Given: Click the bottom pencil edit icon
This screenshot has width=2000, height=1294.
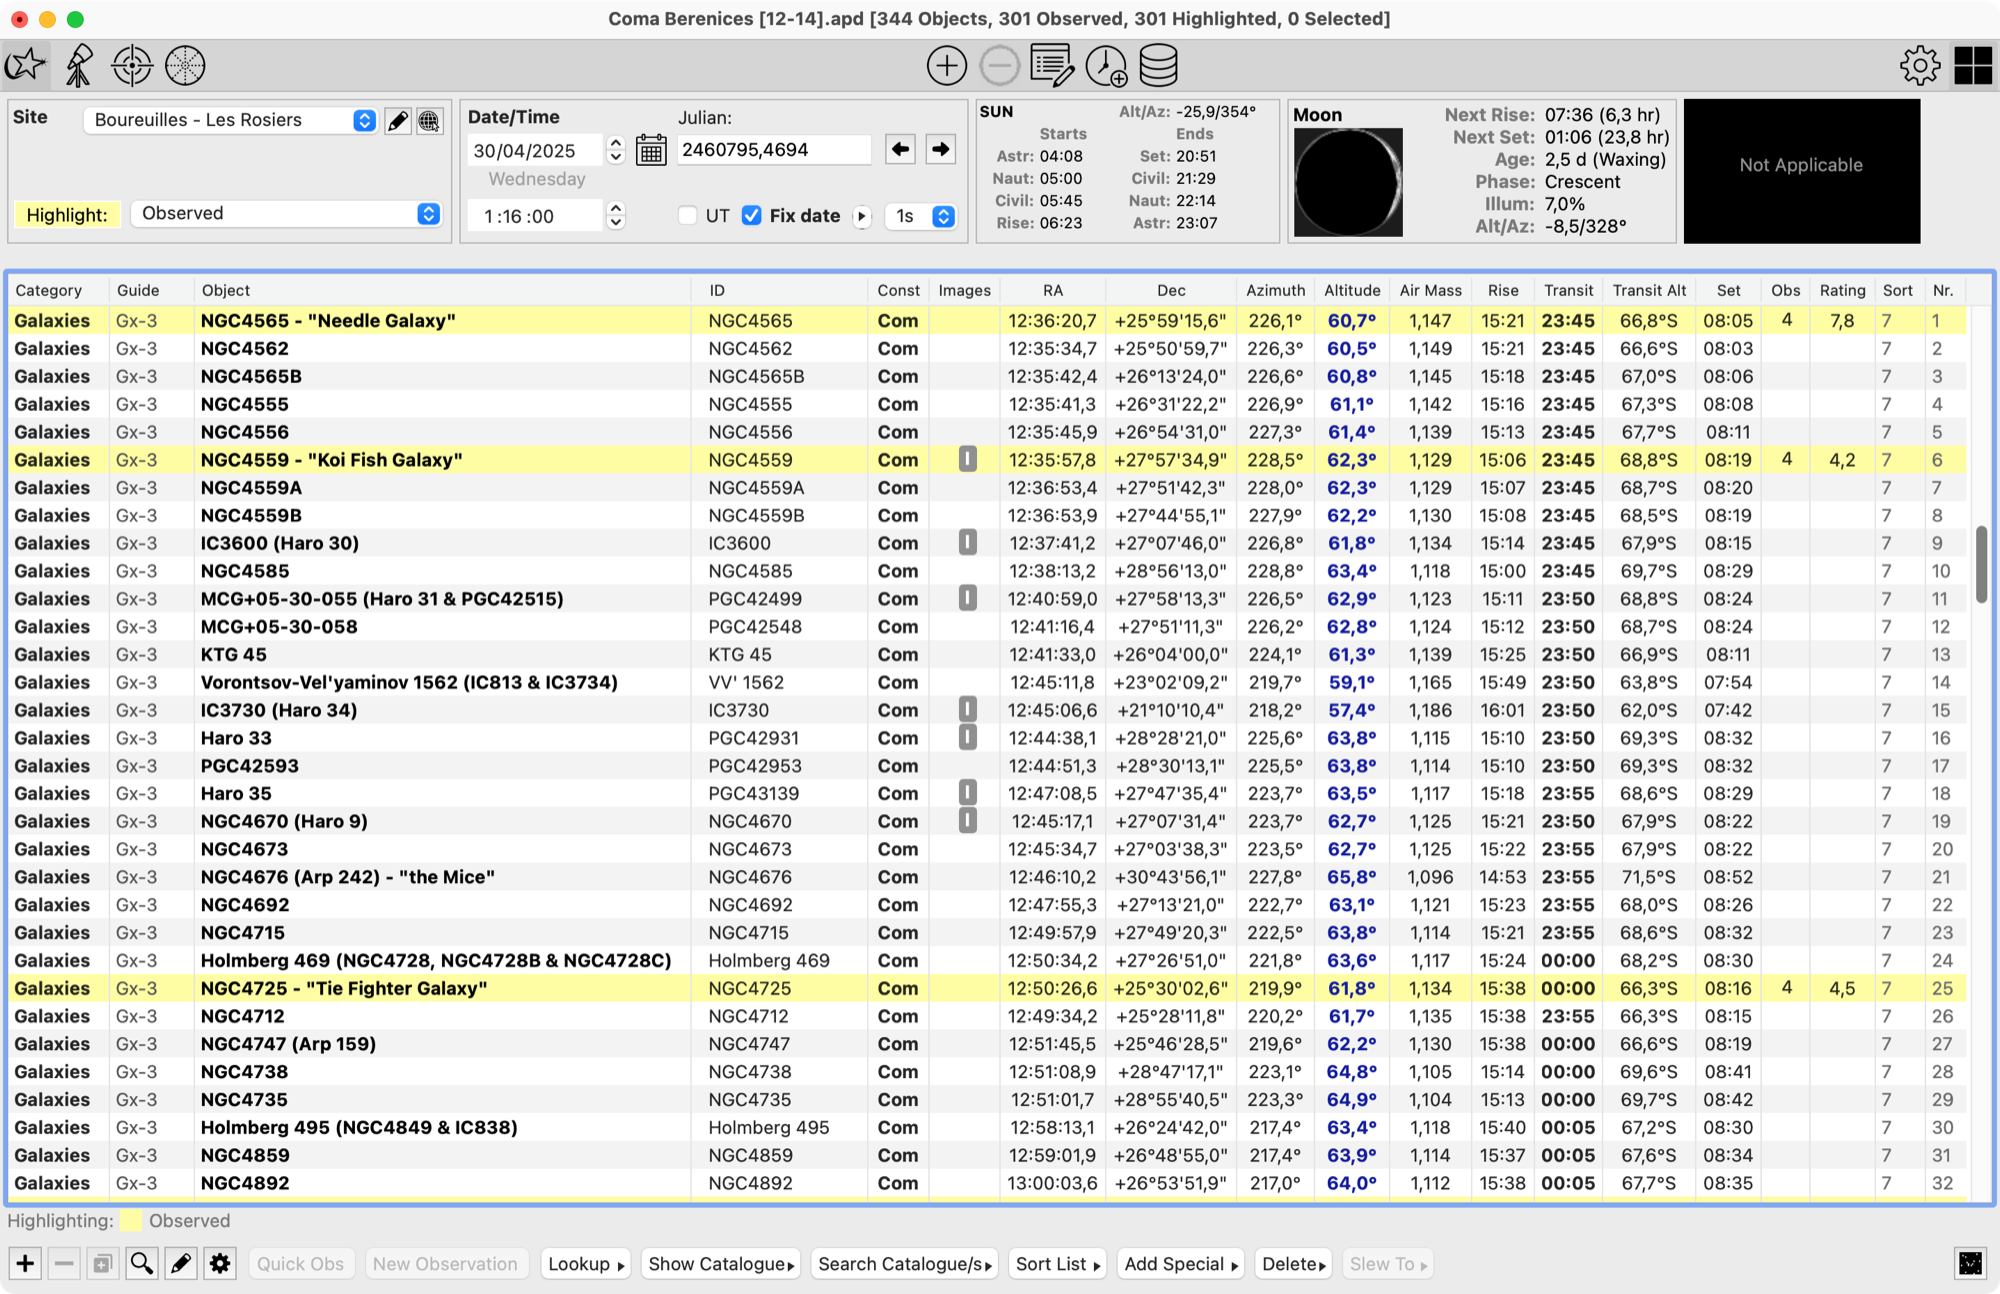Looking at the screenshot, I should point(181,1264).
